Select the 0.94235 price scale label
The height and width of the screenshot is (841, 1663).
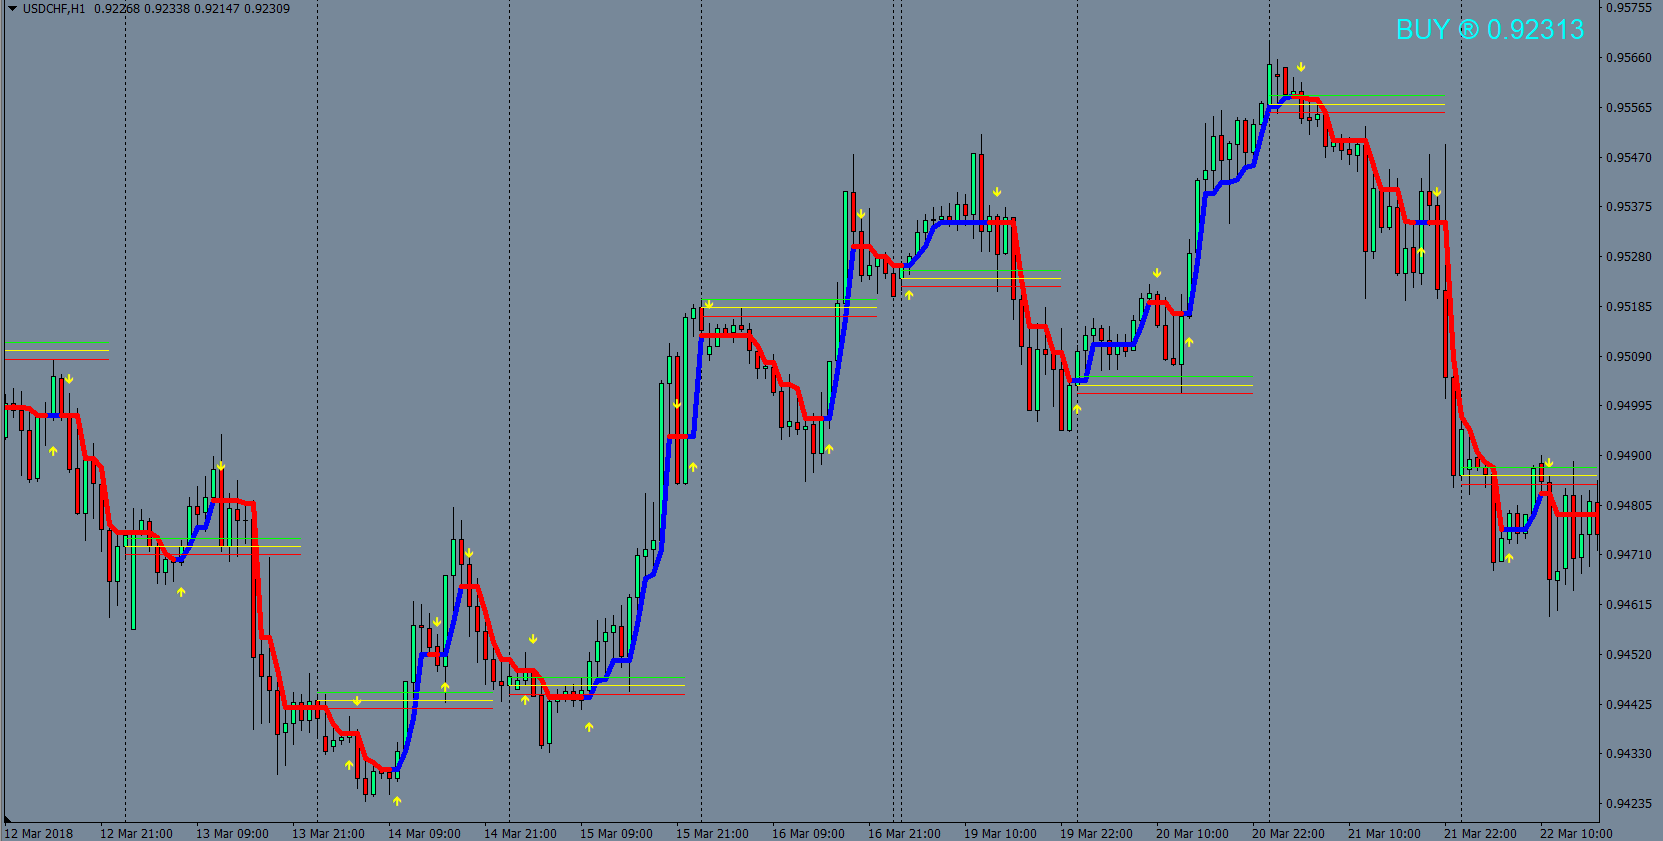(1629, 803)
